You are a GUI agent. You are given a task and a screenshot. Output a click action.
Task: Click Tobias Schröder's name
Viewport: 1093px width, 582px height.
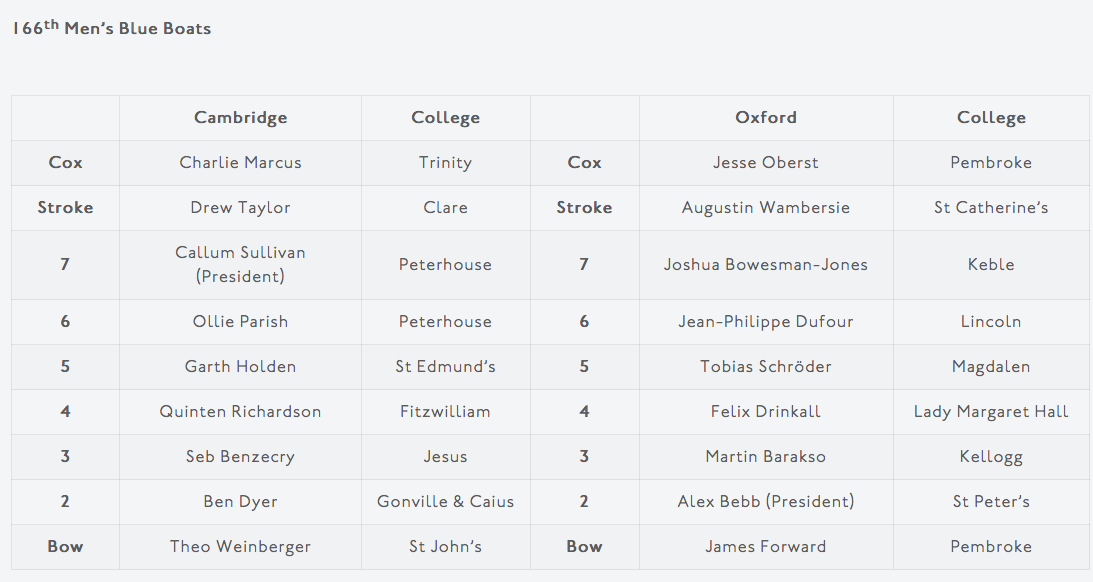pyautogui.click(x=766, y=367)
